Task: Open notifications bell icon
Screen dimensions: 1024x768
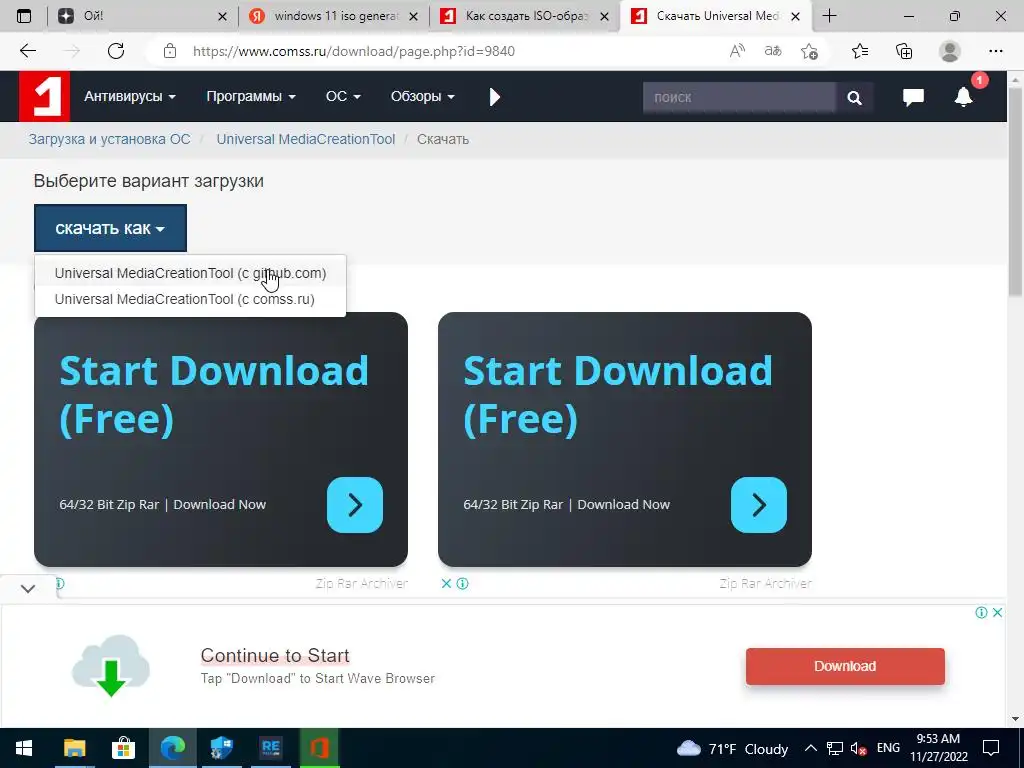Action: point(964,97)
